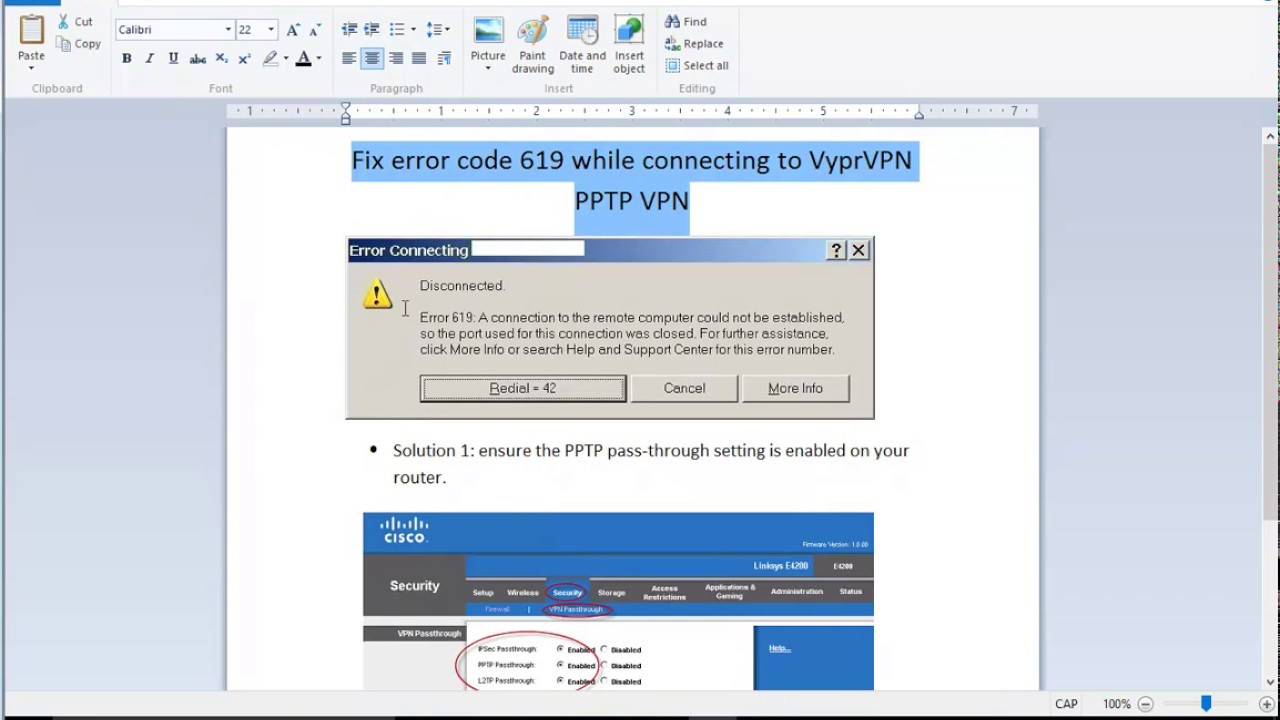Toggle underline formatting
The height and width of the screenshot is (720, 1280).
173,59
